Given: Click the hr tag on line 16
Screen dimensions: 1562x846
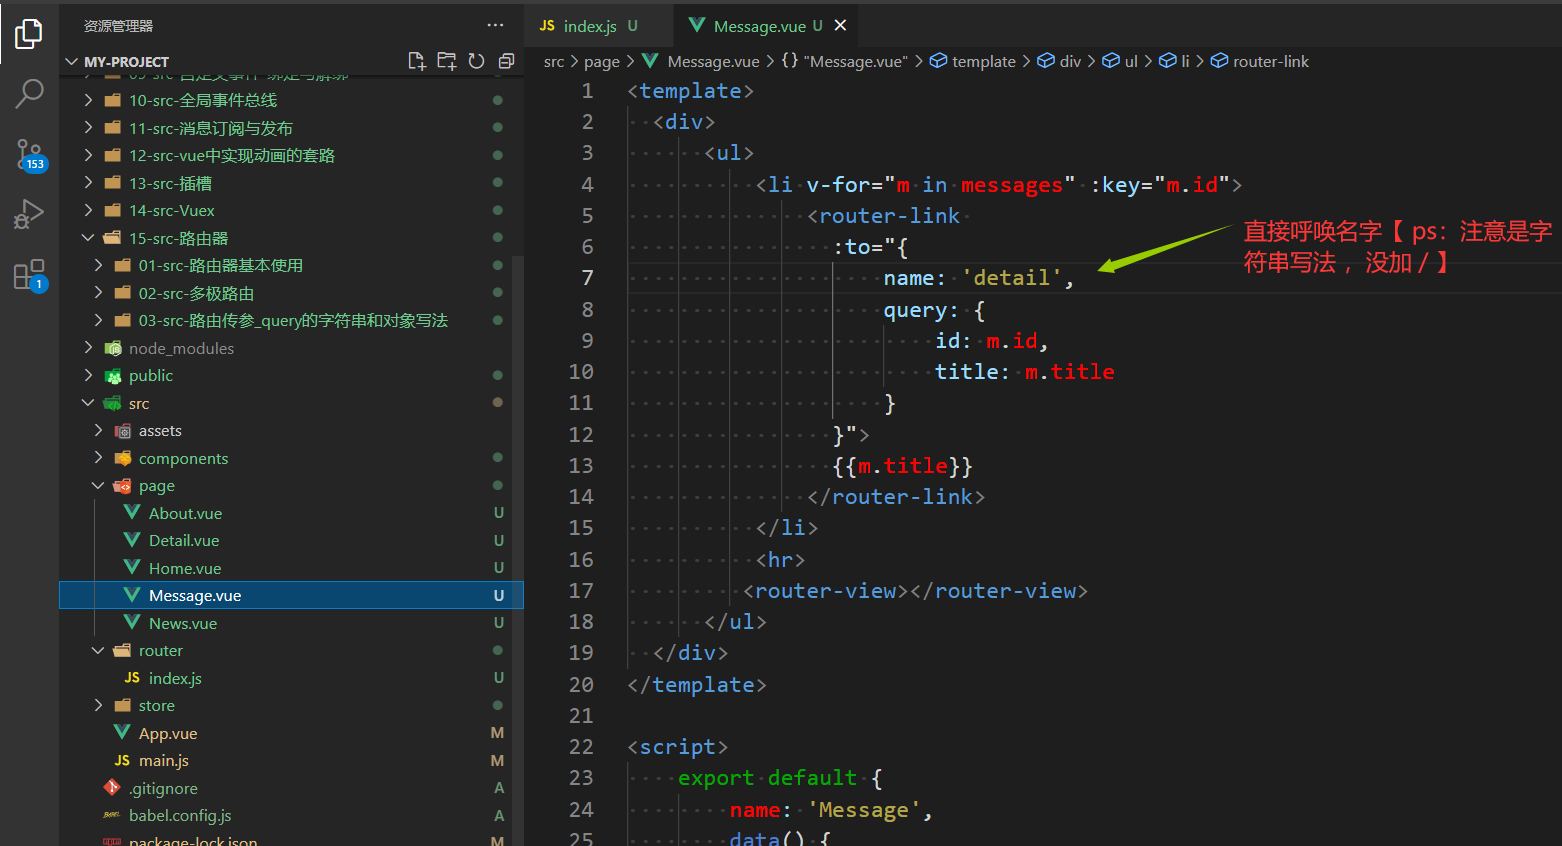Looking at the screenshot, I should tap(781, 560).
